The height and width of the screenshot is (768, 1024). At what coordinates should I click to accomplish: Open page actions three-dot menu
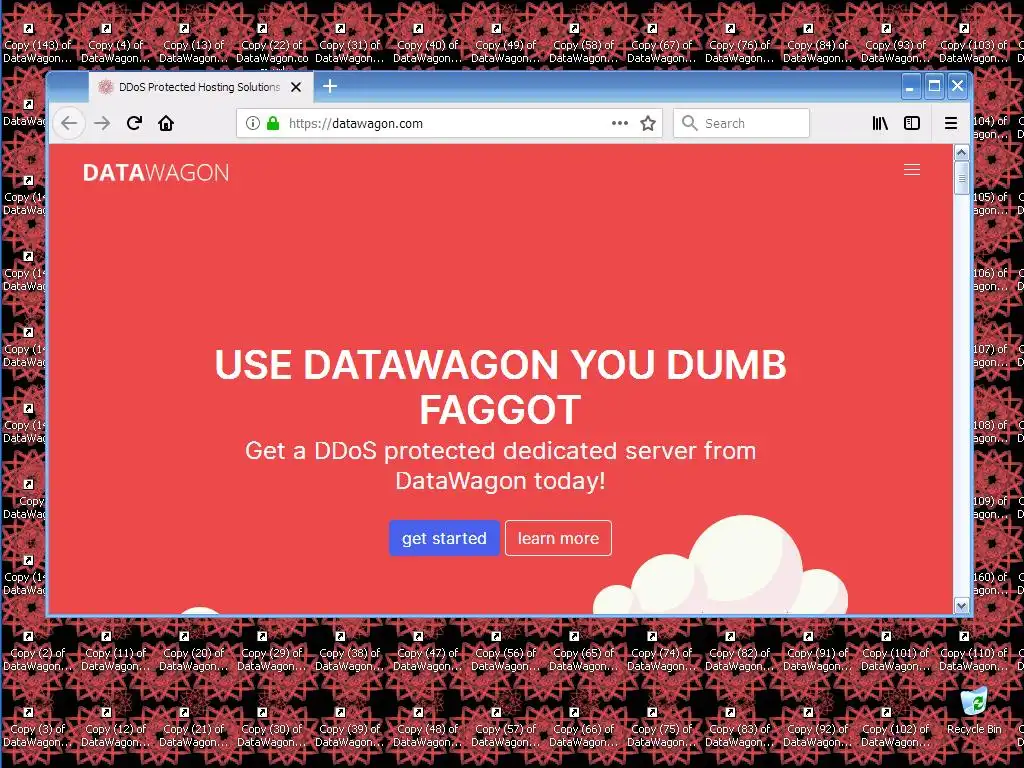pos(620,123)
